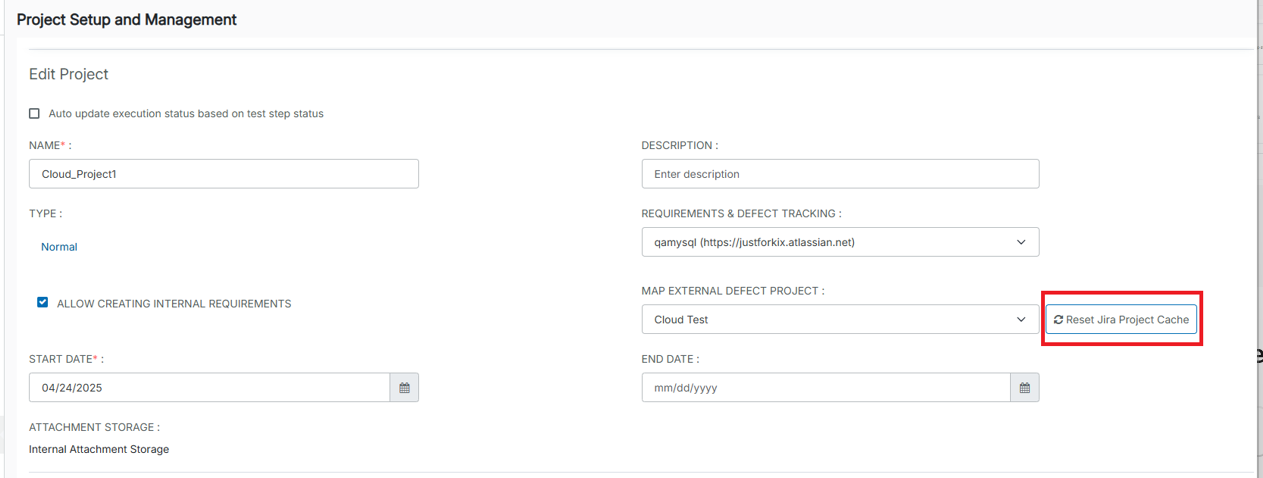1263x478 pixels.
Task: Click the End Date mm/dd/yyyy field
Action: [x=825, y=388]
